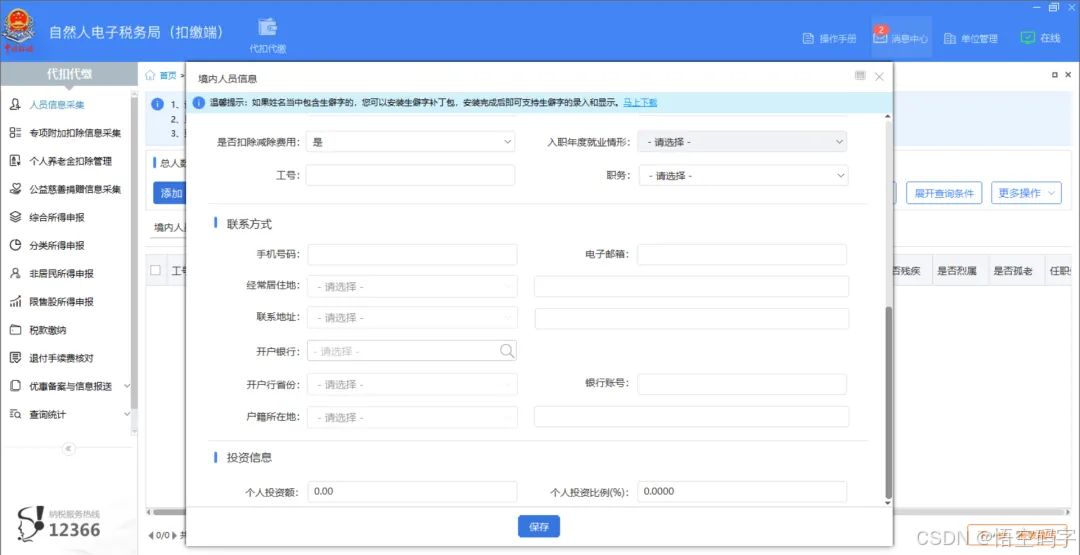Click the info icon beside 温馨提示
Screen dimensions: 1080x555
(199, 103)
